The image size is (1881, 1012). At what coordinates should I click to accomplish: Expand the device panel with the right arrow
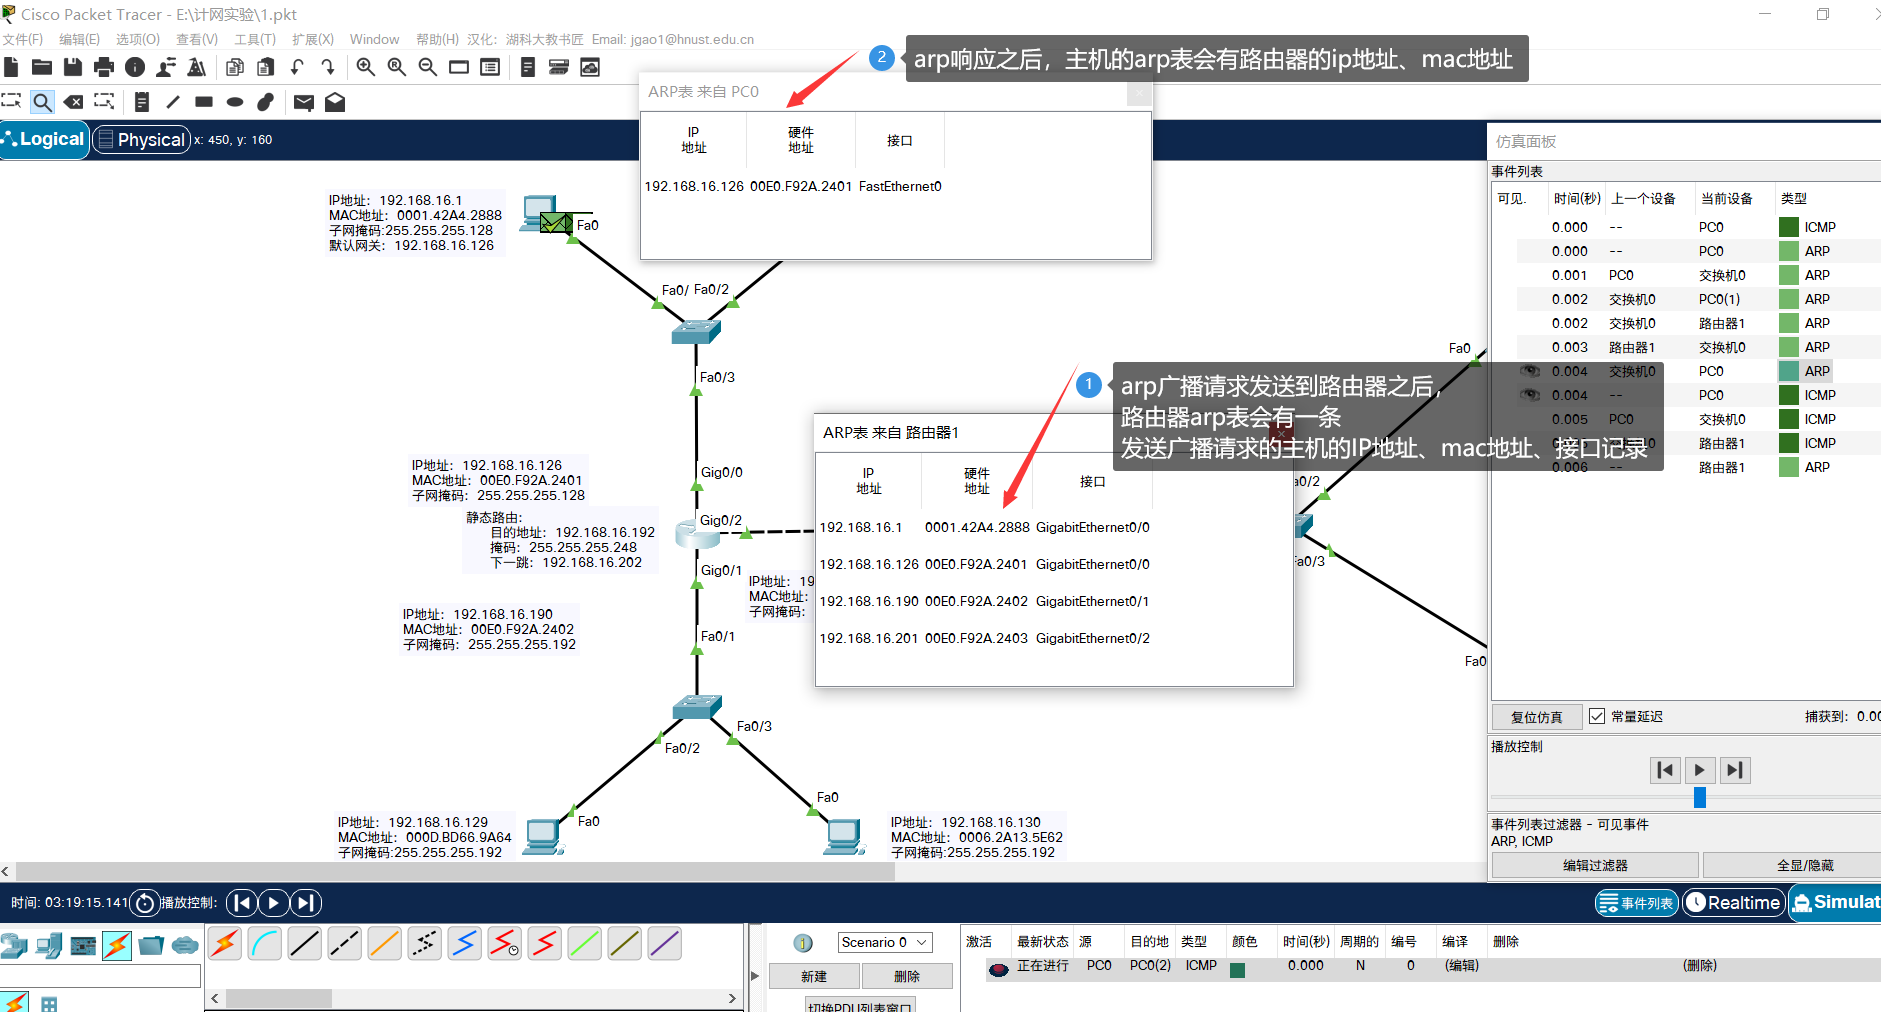pyautogui.click(x=753, y=977)
